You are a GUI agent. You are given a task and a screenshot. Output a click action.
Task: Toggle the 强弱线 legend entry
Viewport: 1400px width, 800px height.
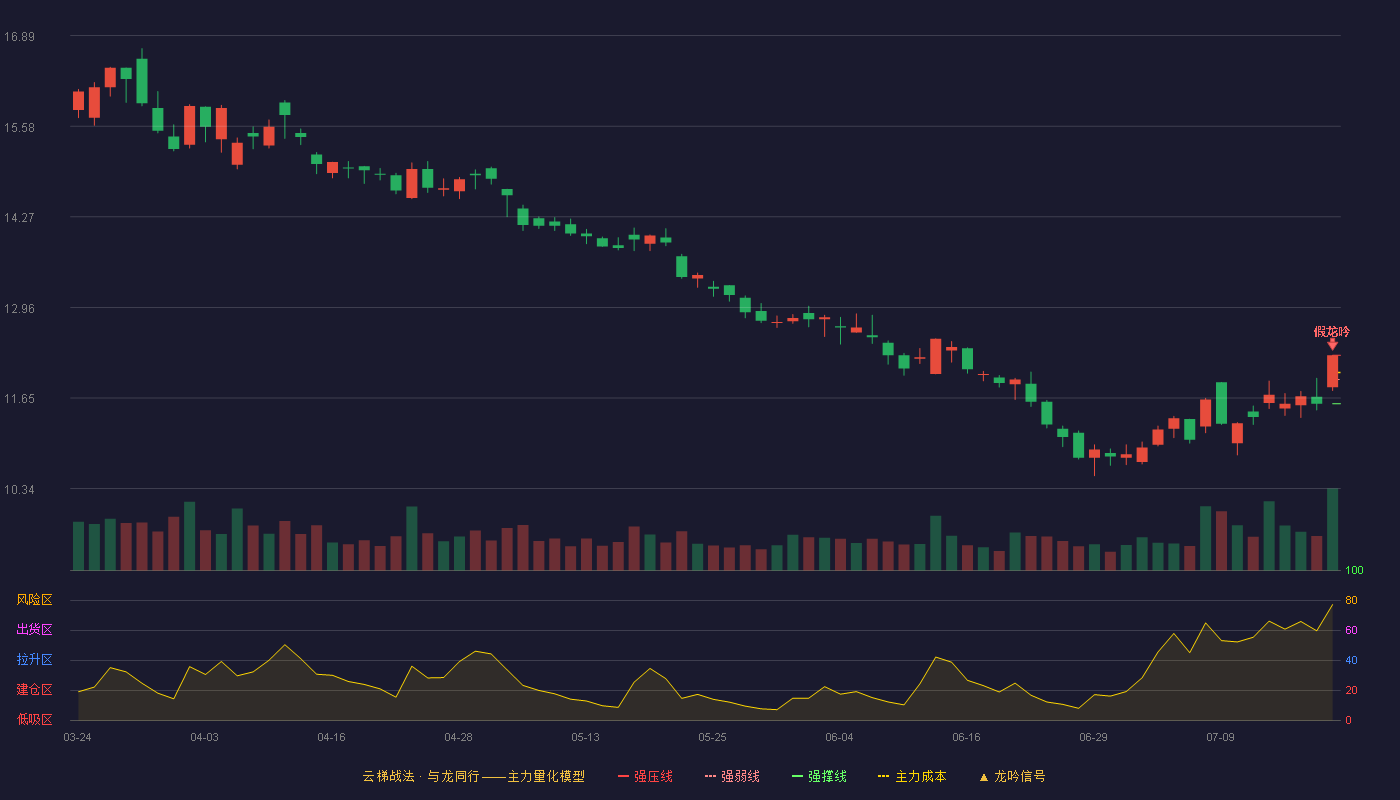[732, 776]
